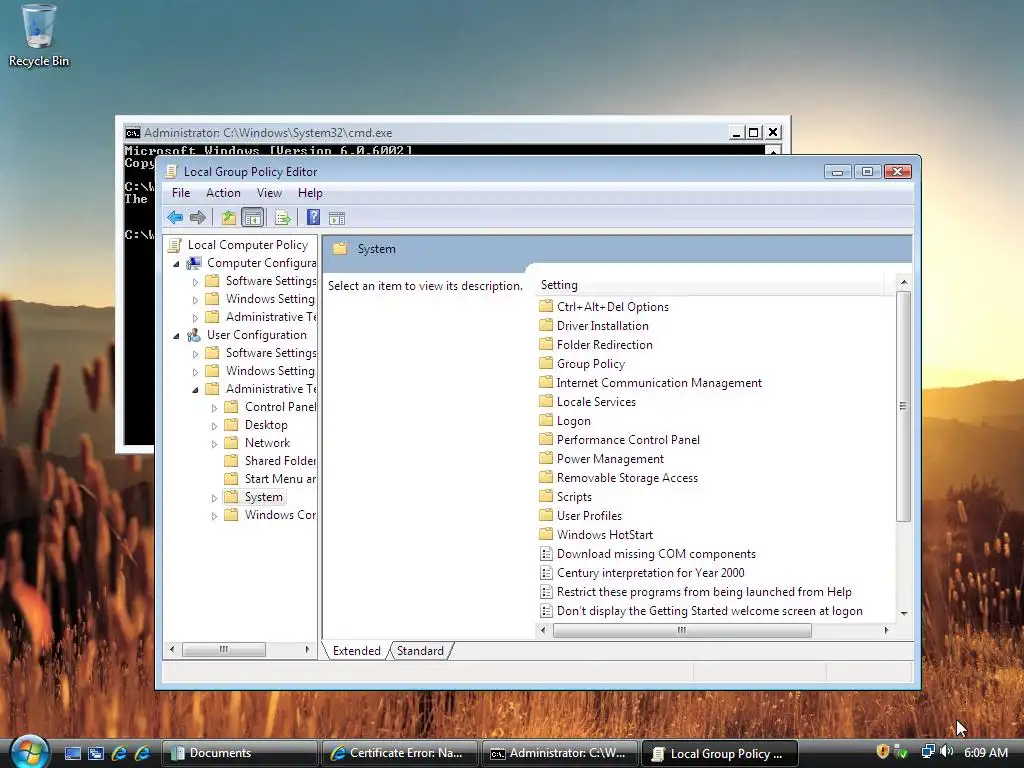This screenshot has width=1024, height=768.
Task: Open the Help menu
Action: [310, 193]
